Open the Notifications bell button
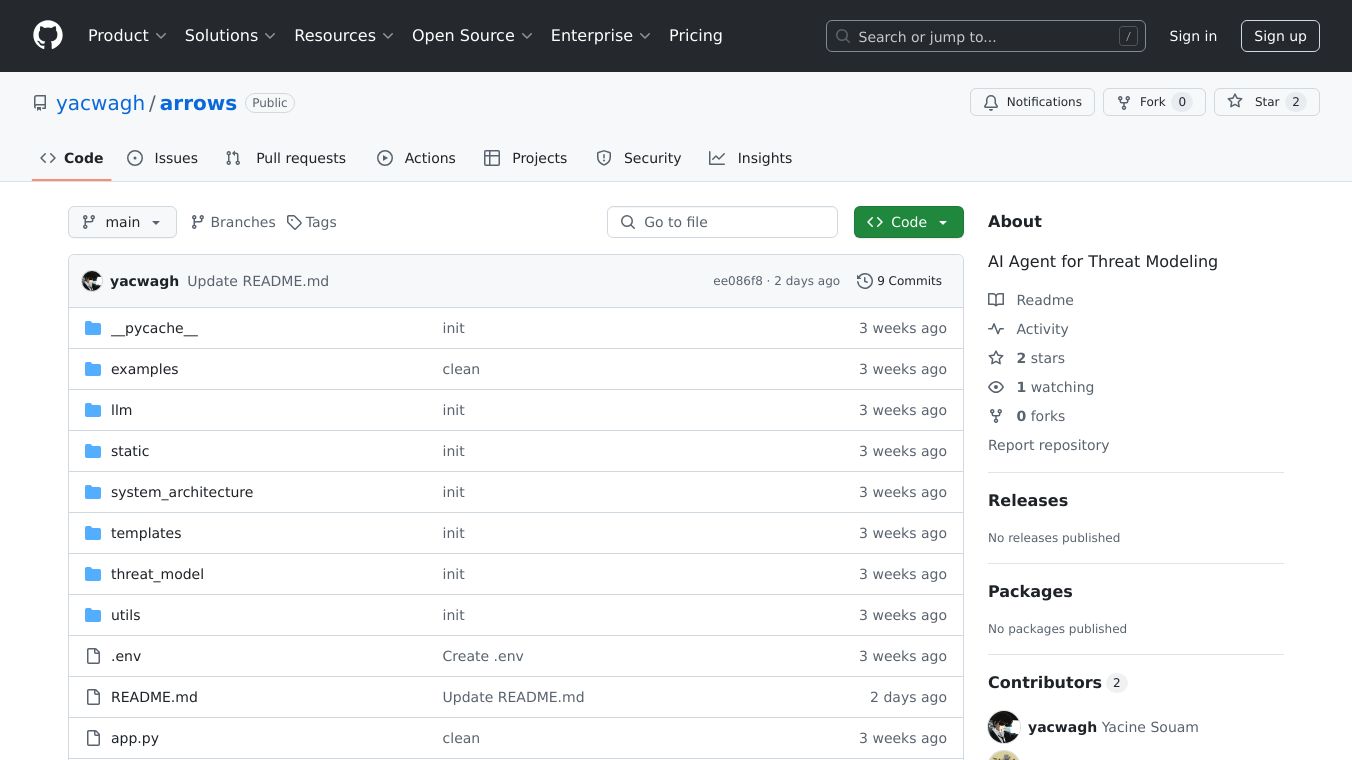 pyautogui.click(x=1032, y=102)
